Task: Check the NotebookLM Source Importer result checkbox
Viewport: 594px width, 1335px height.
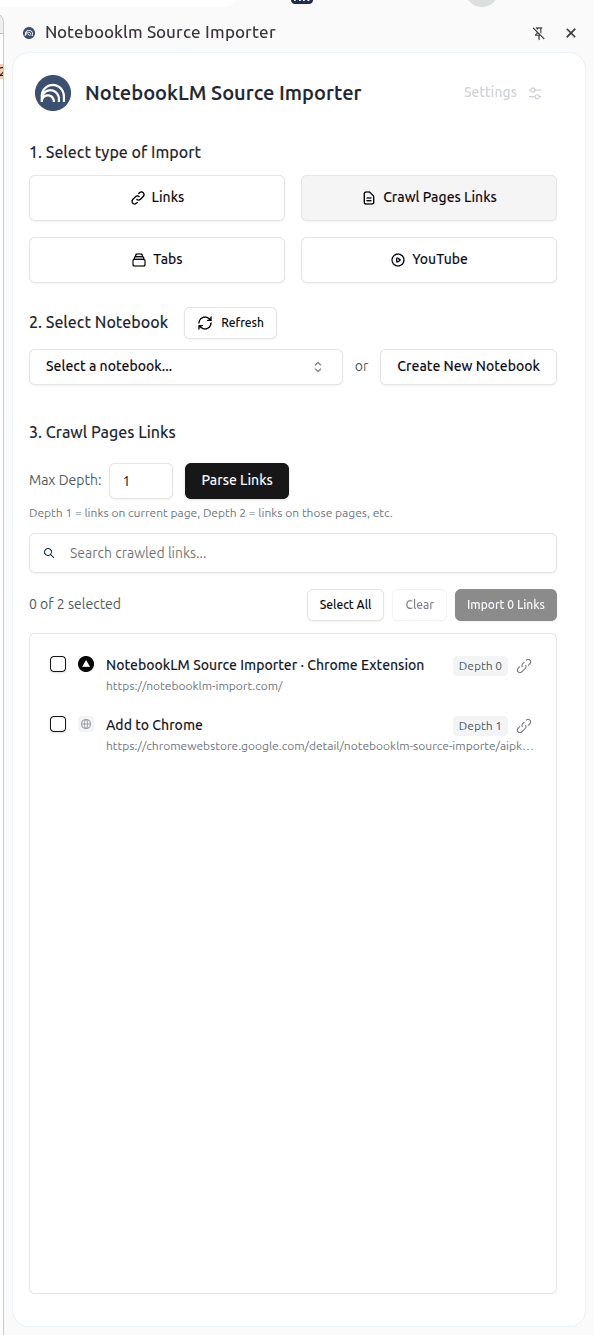Action: tap(57, 663)
